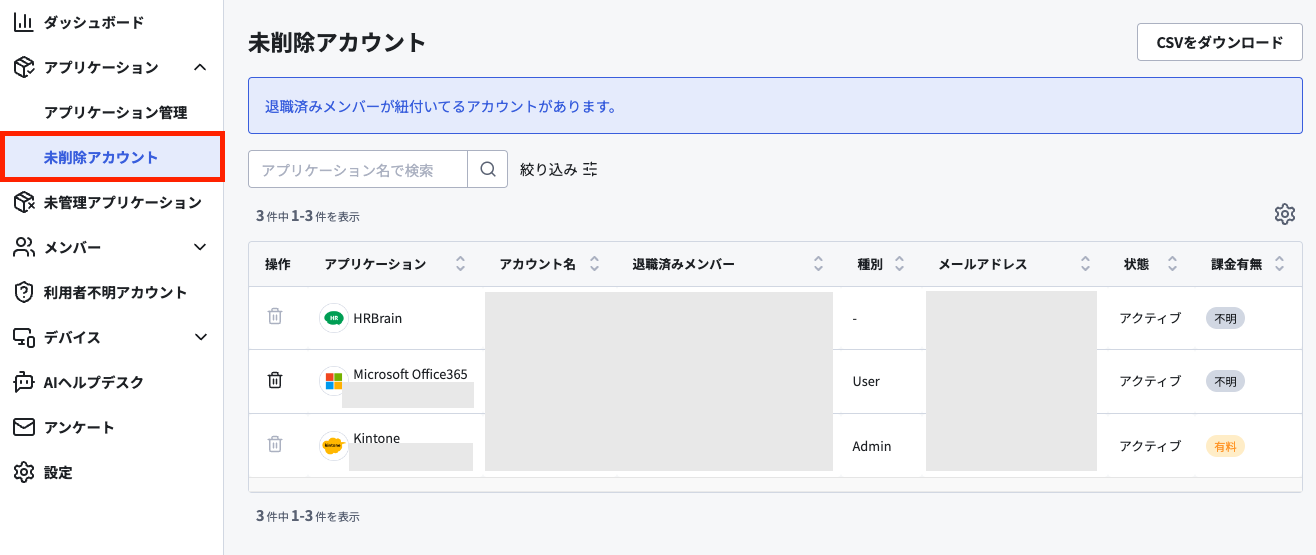Screen dimensions: 1316x555
Task: Click the 利用者不明アカウント shield icon
Action: click(24, 292)
